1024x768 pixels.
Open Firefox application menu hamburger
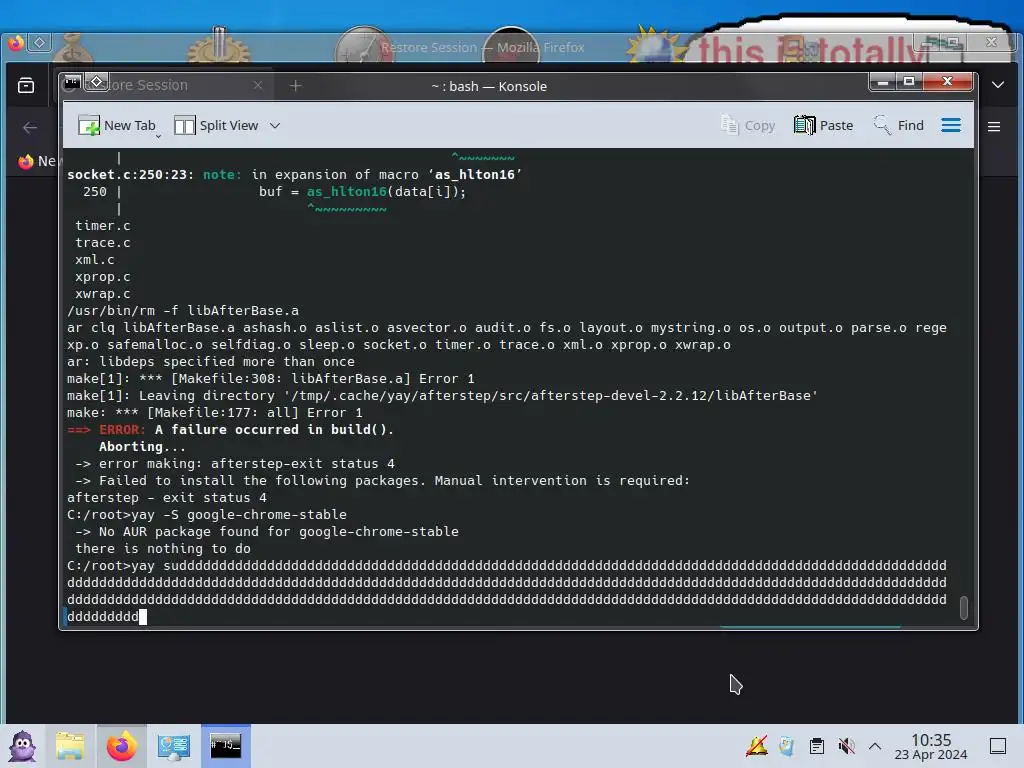tap(994, 127)
